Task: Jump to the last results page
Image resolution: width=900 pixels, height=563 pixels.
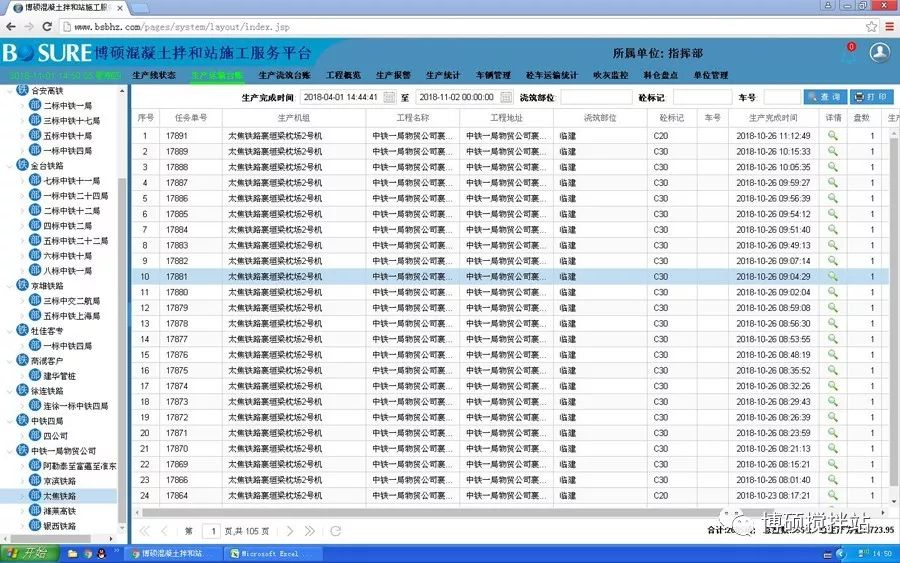Action: coord(309,531)
